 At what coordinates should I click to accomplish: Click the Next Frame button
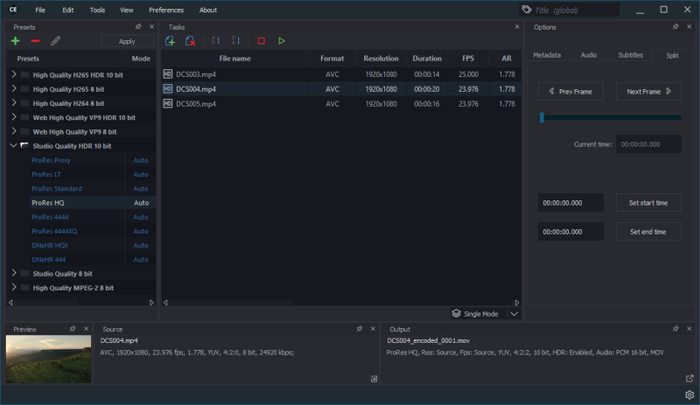(648, 91)
